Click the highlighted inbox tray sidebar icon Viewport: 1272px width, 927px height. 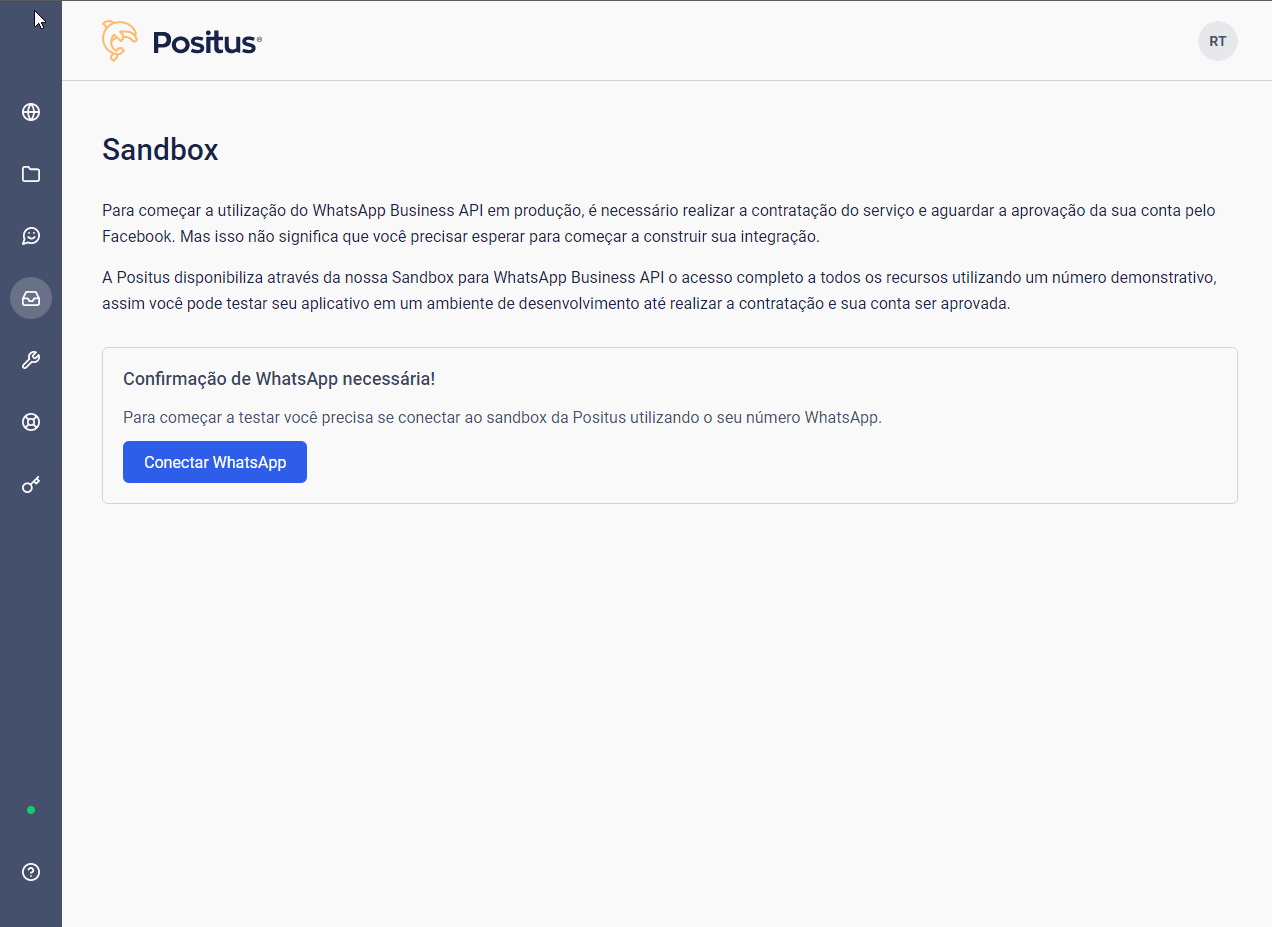31,298
